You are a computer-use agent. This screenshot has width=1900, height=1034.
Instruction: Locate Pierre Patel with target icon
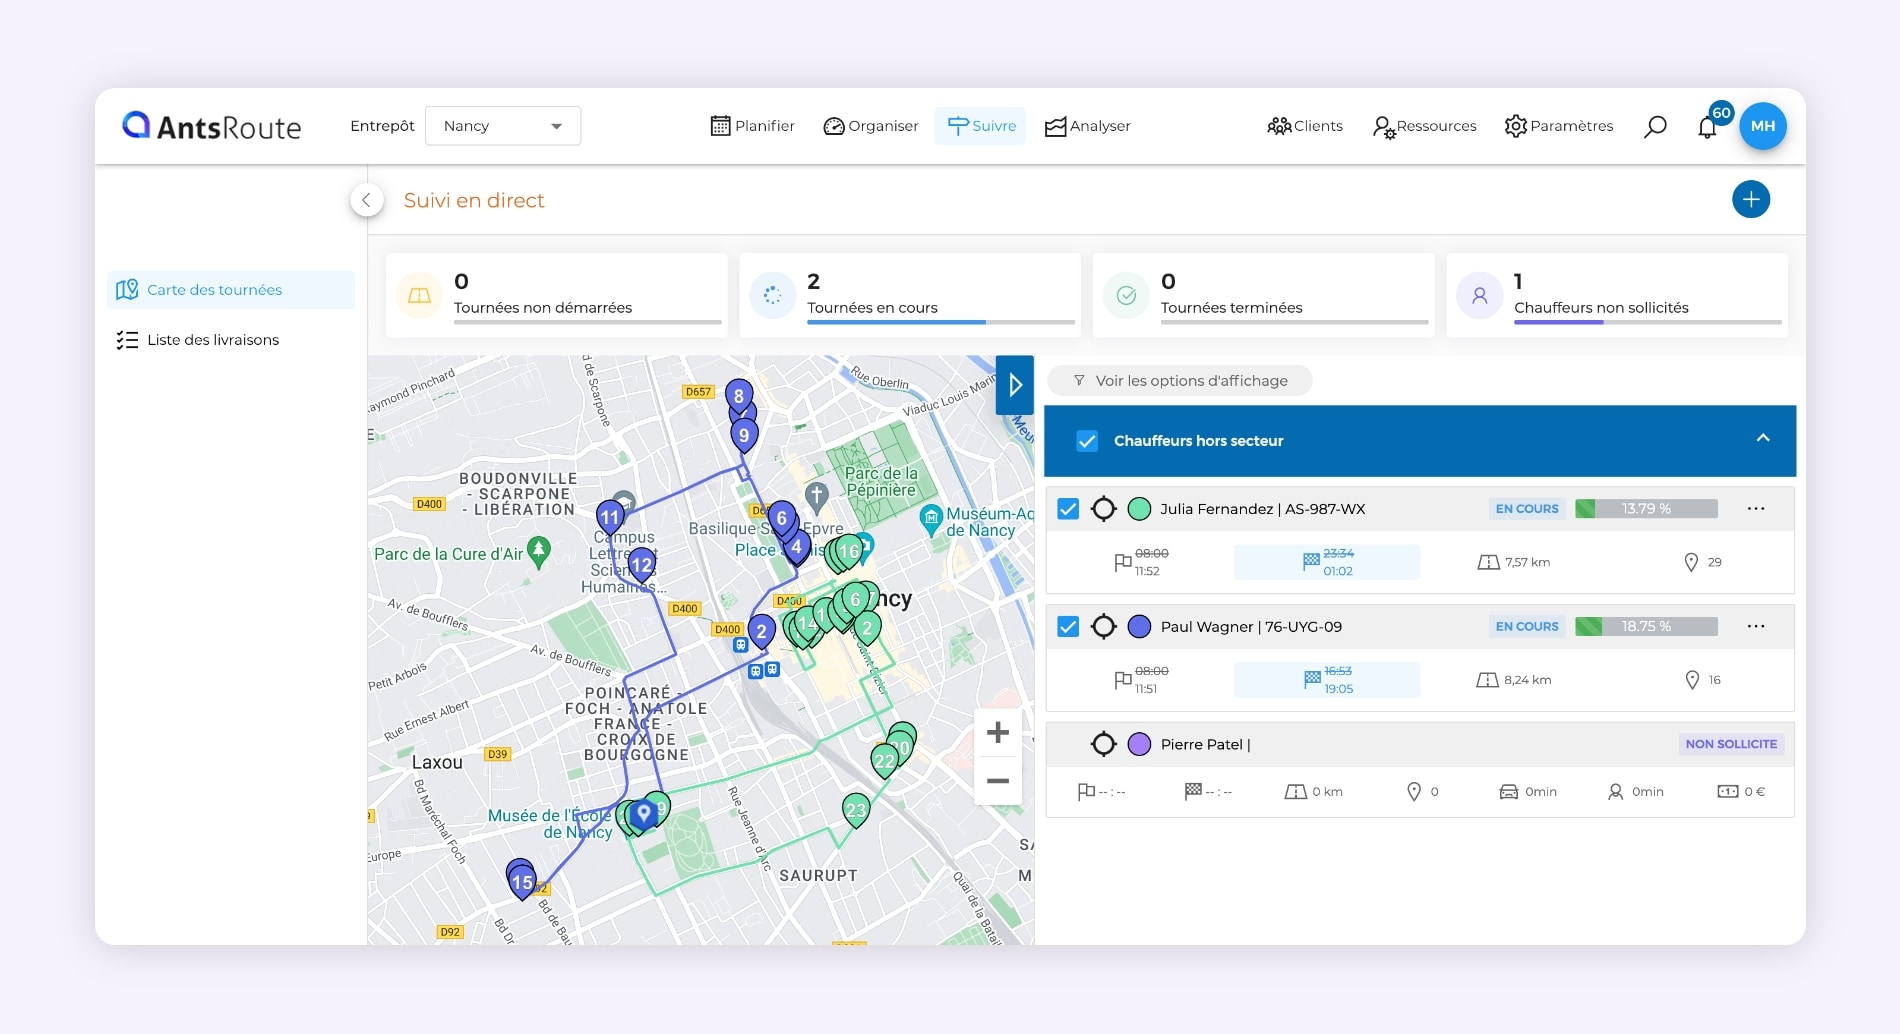1103,744
